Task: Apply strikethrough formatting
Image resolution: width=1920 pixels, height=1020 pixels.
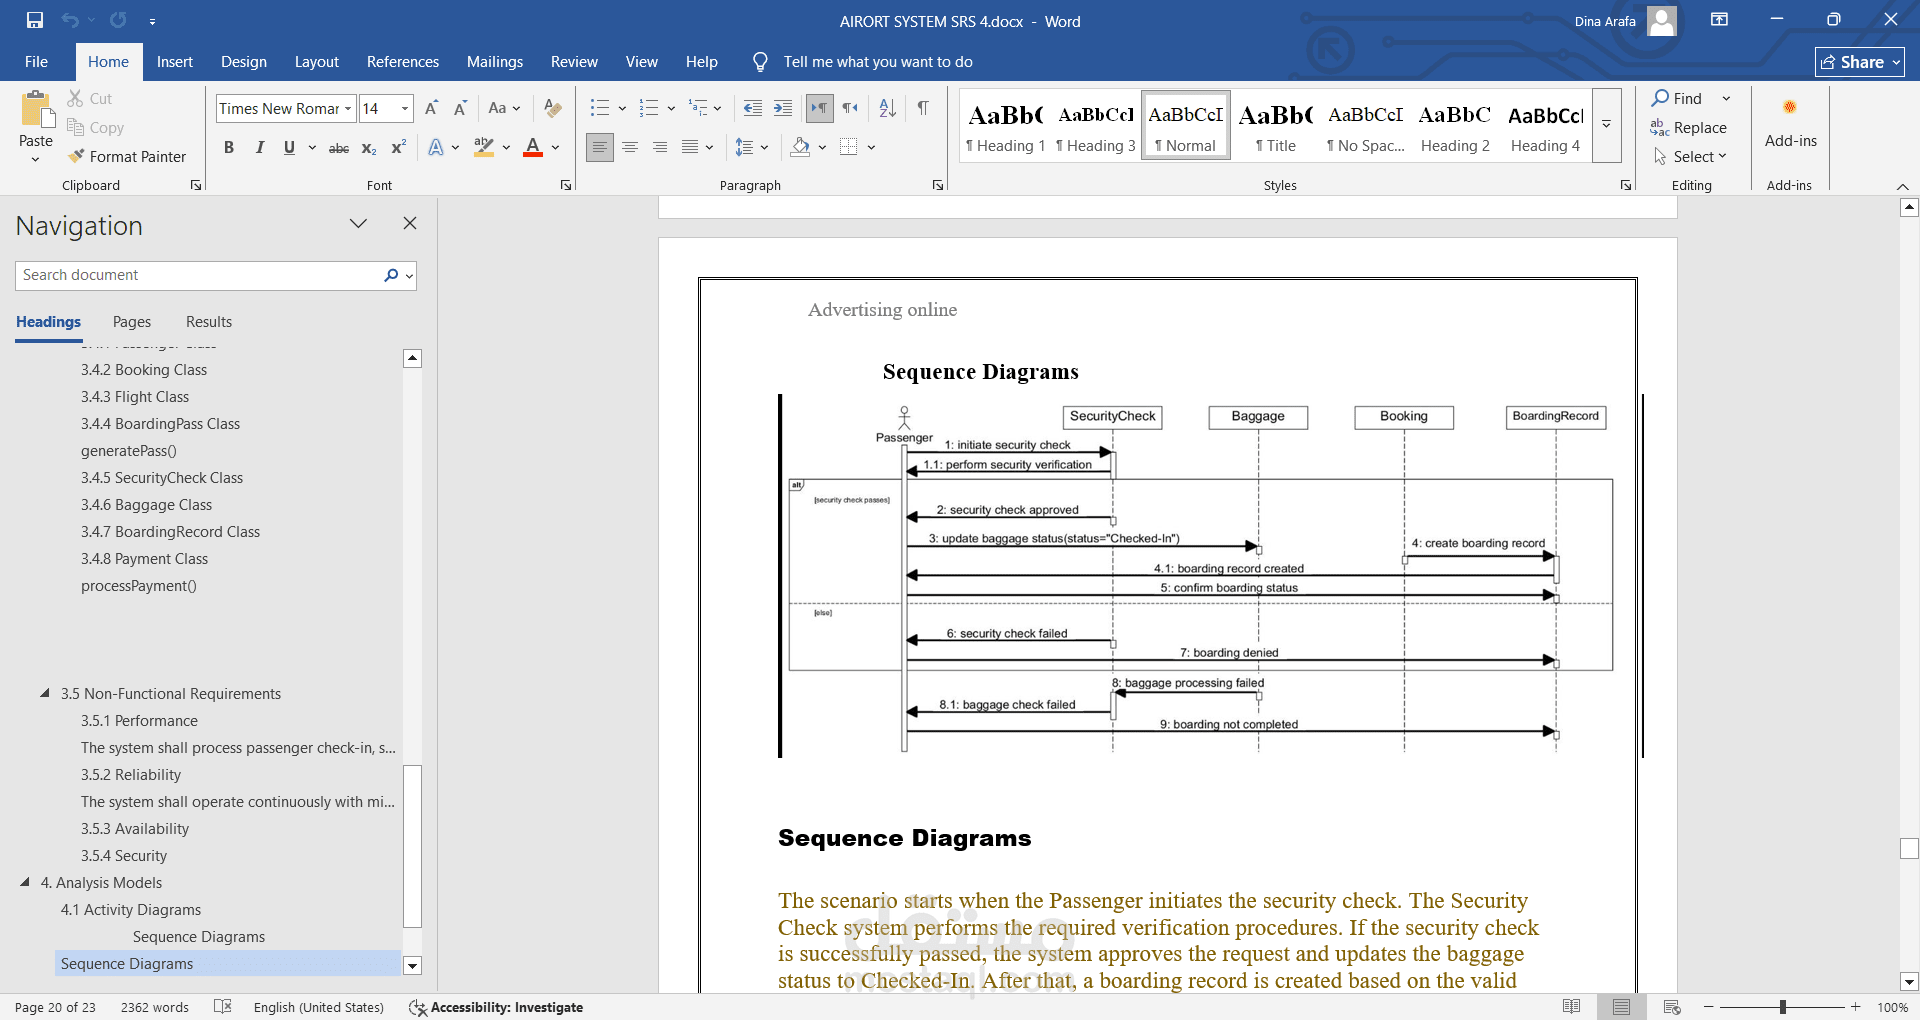Action: click(x=339, y=148)
